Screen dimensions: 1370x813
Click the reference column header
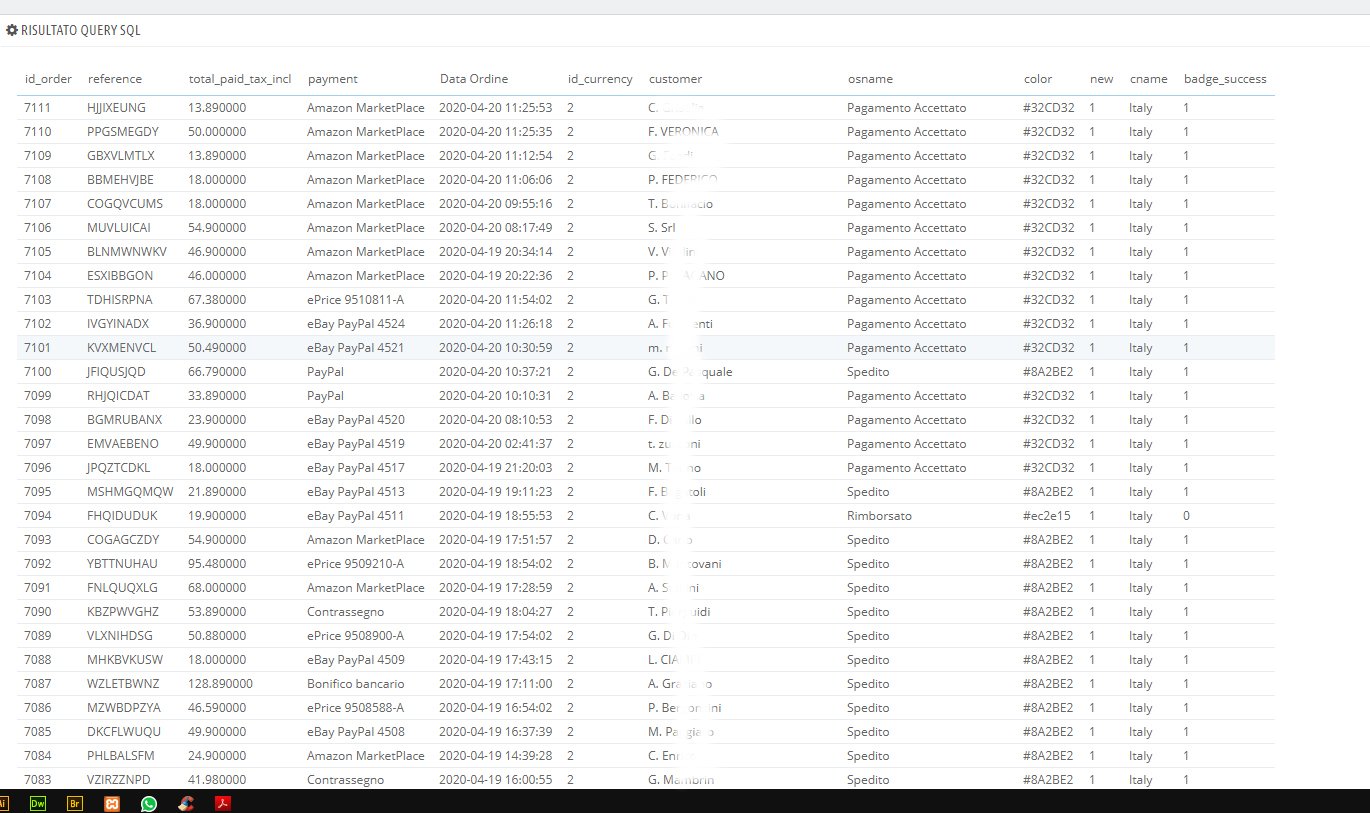click(x=115, y=79)
